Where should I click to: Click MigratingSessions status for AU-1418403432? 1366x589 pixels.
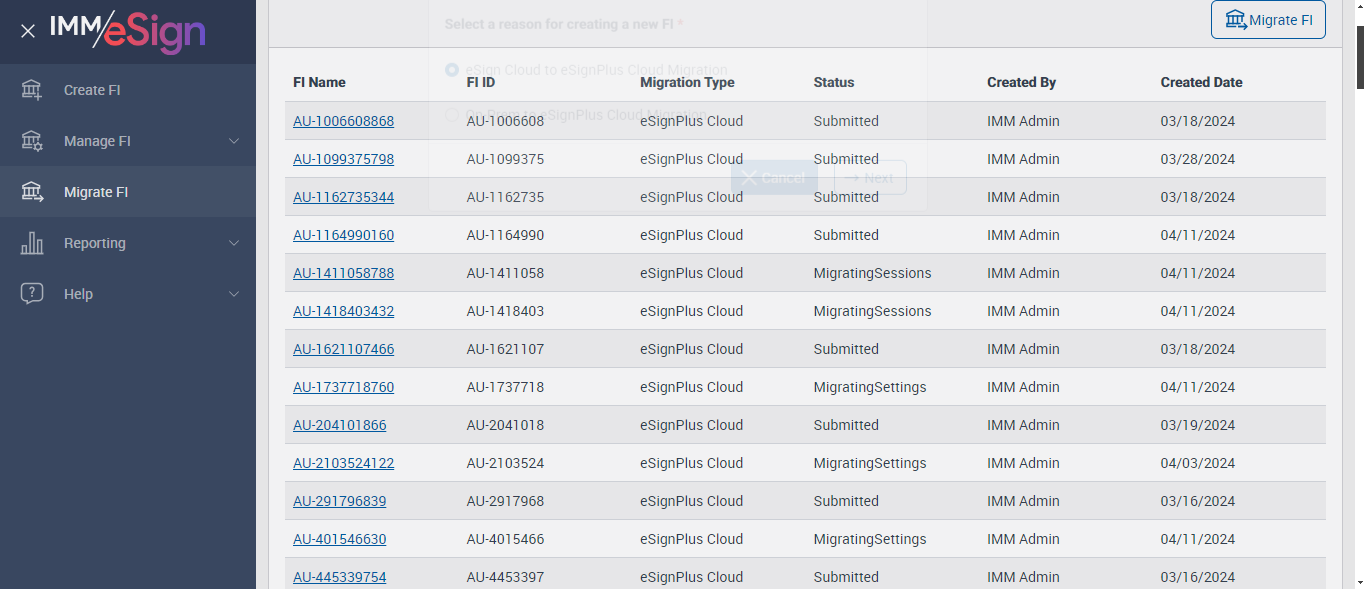click(x=872, y=311)
